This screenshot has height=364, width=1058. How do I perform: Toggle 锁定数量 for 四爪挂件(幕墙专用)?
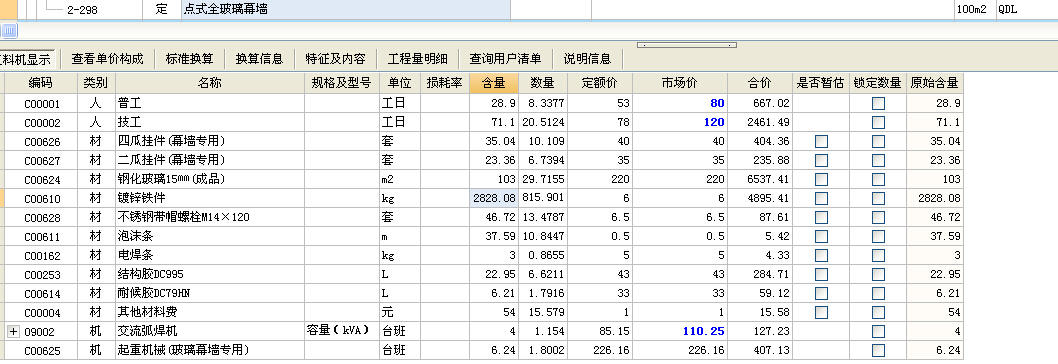[878, 142]
